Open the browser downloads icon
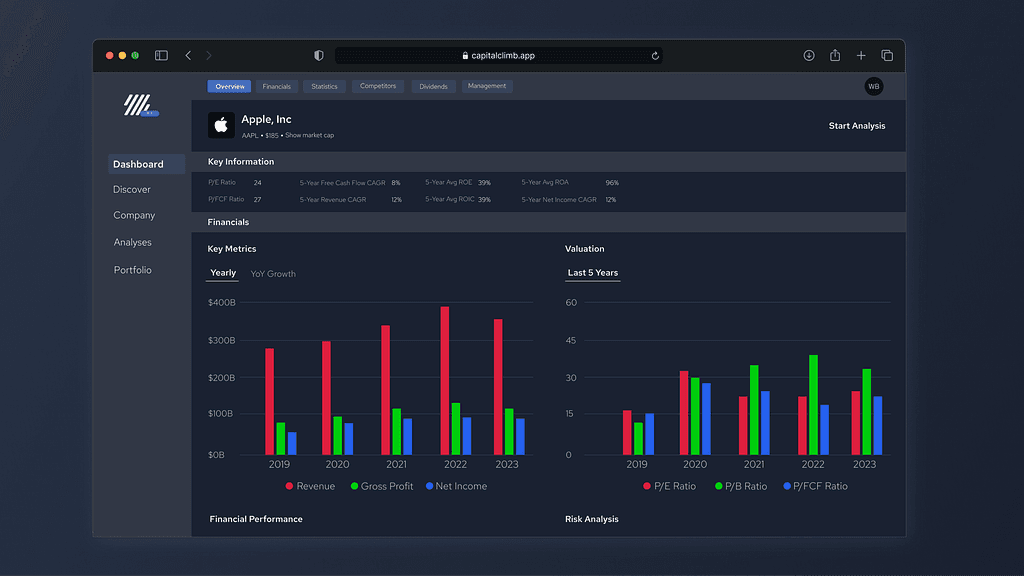Viewport: 1024px width, 576px height. [809, 56]
